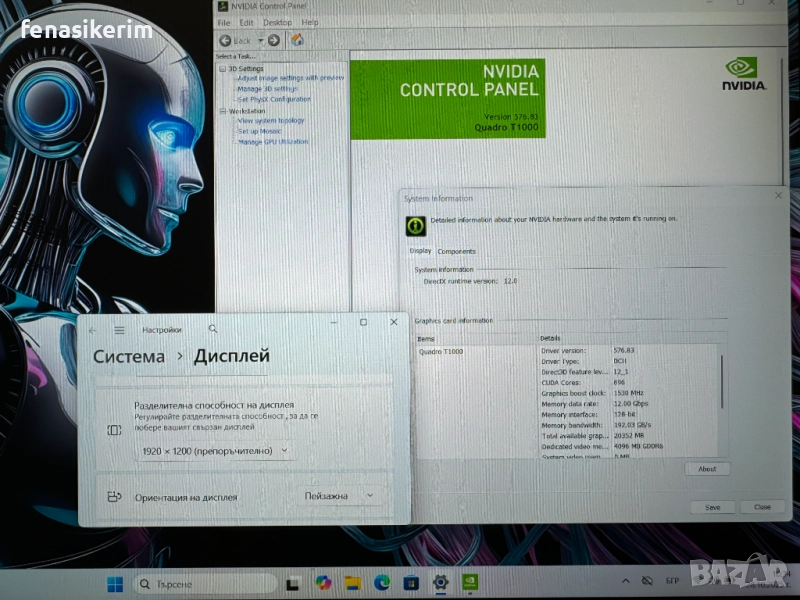800x600 pixels.
Task: Click the Back arrow in NVIDIA Control Panel
Action: click(225, 40)
